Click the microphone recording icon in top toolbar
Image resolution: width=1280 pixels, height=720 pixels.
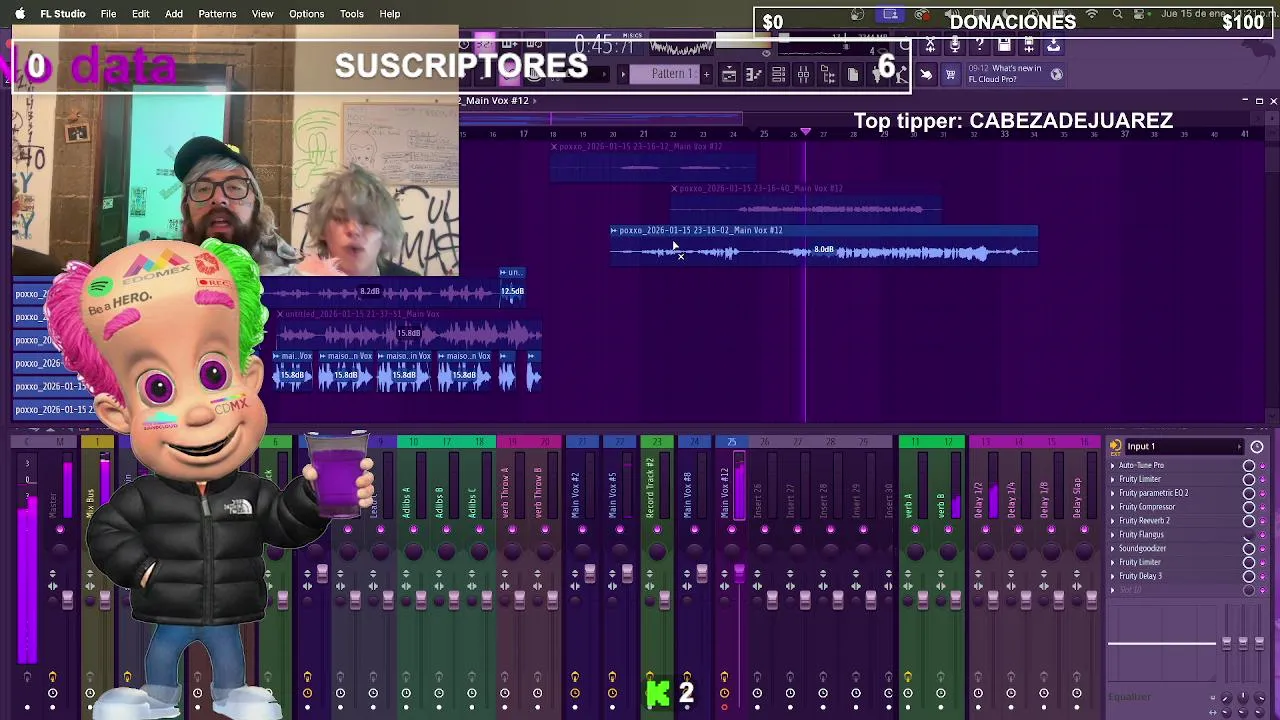click(x=955, y=45)
